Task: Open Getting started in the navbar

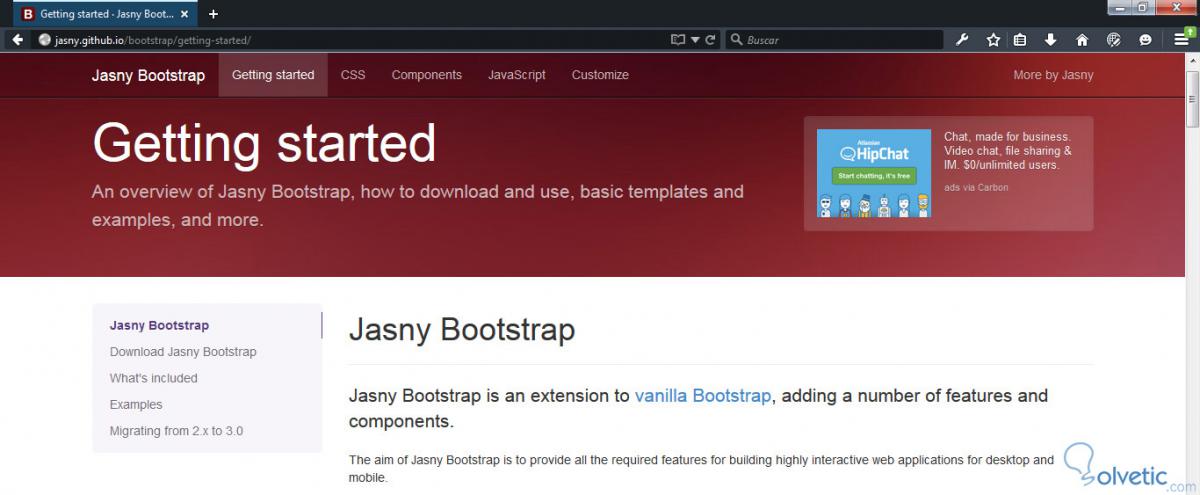Action: 273,75
